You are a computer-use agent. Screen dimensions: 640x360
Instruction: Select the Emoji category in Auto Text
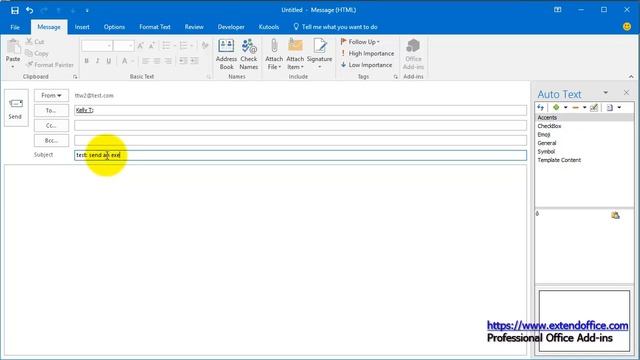point(544,135)
